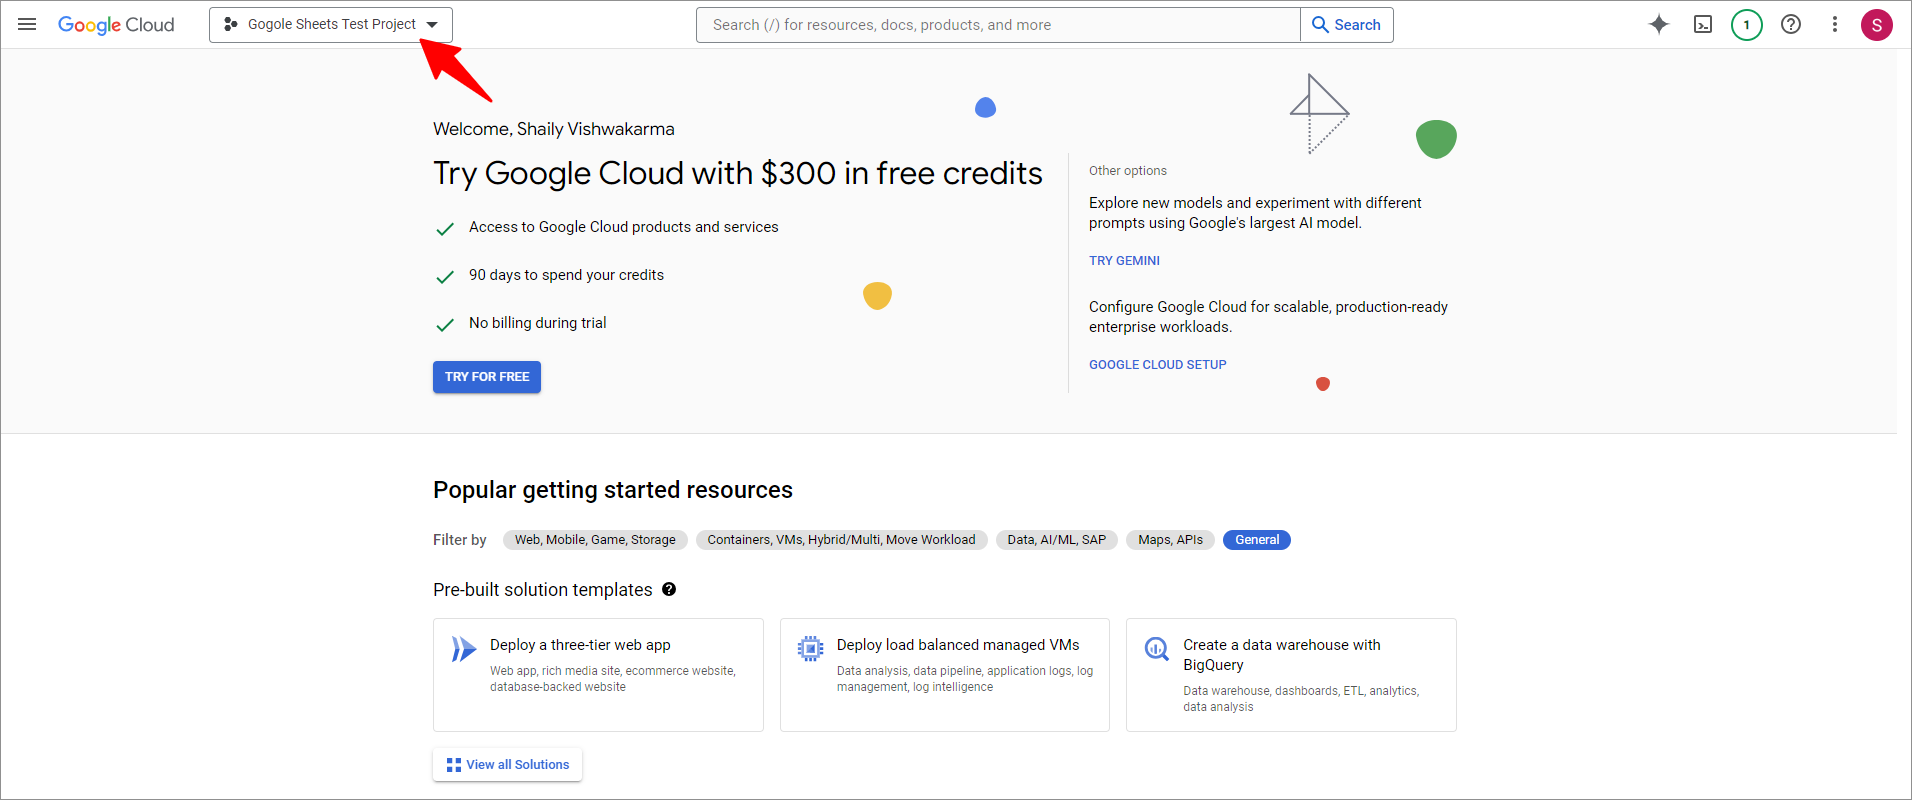
Task: Open the help question mark icon
Action: [x=1791, y=24]
